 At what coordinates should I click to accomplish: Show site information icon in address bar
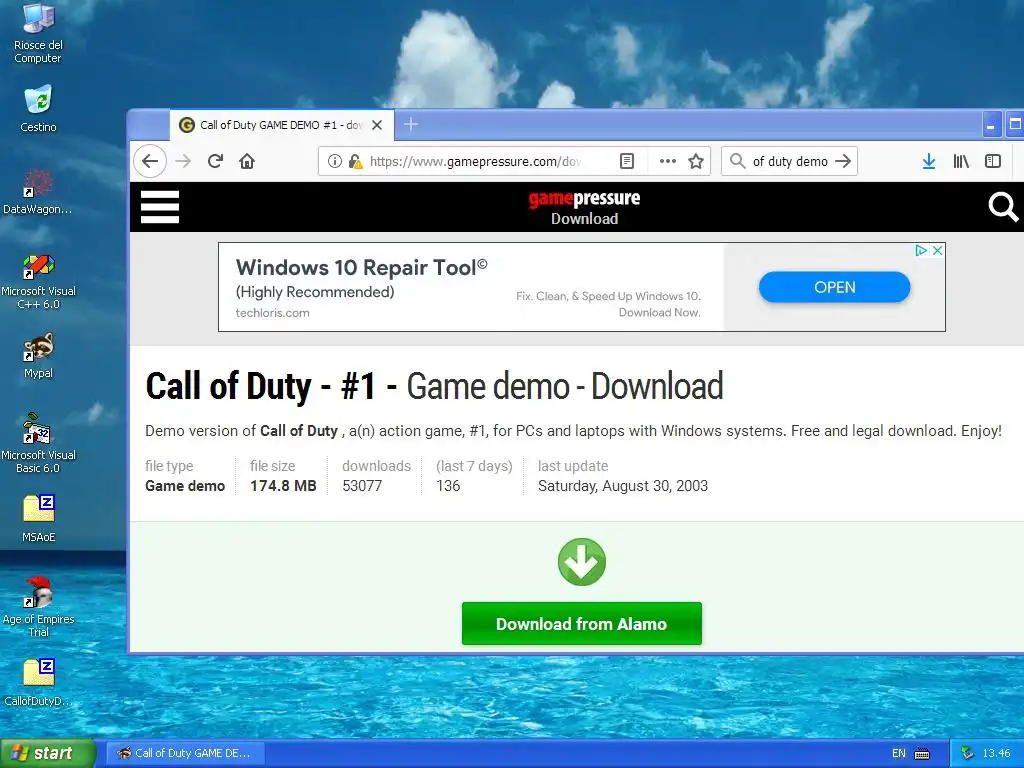pyautogui.click(x=334, y=161)
